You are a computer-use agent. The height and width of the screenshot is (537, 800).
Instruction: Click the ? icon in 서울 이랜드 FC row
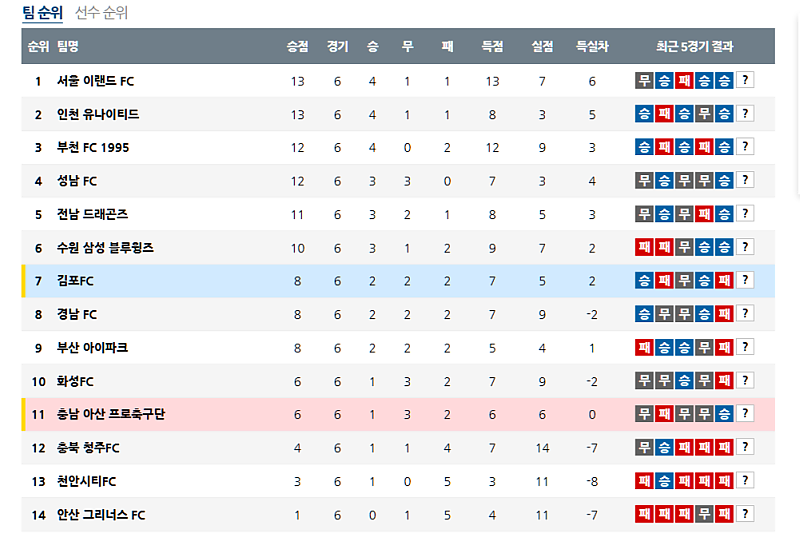coord(745,81)
